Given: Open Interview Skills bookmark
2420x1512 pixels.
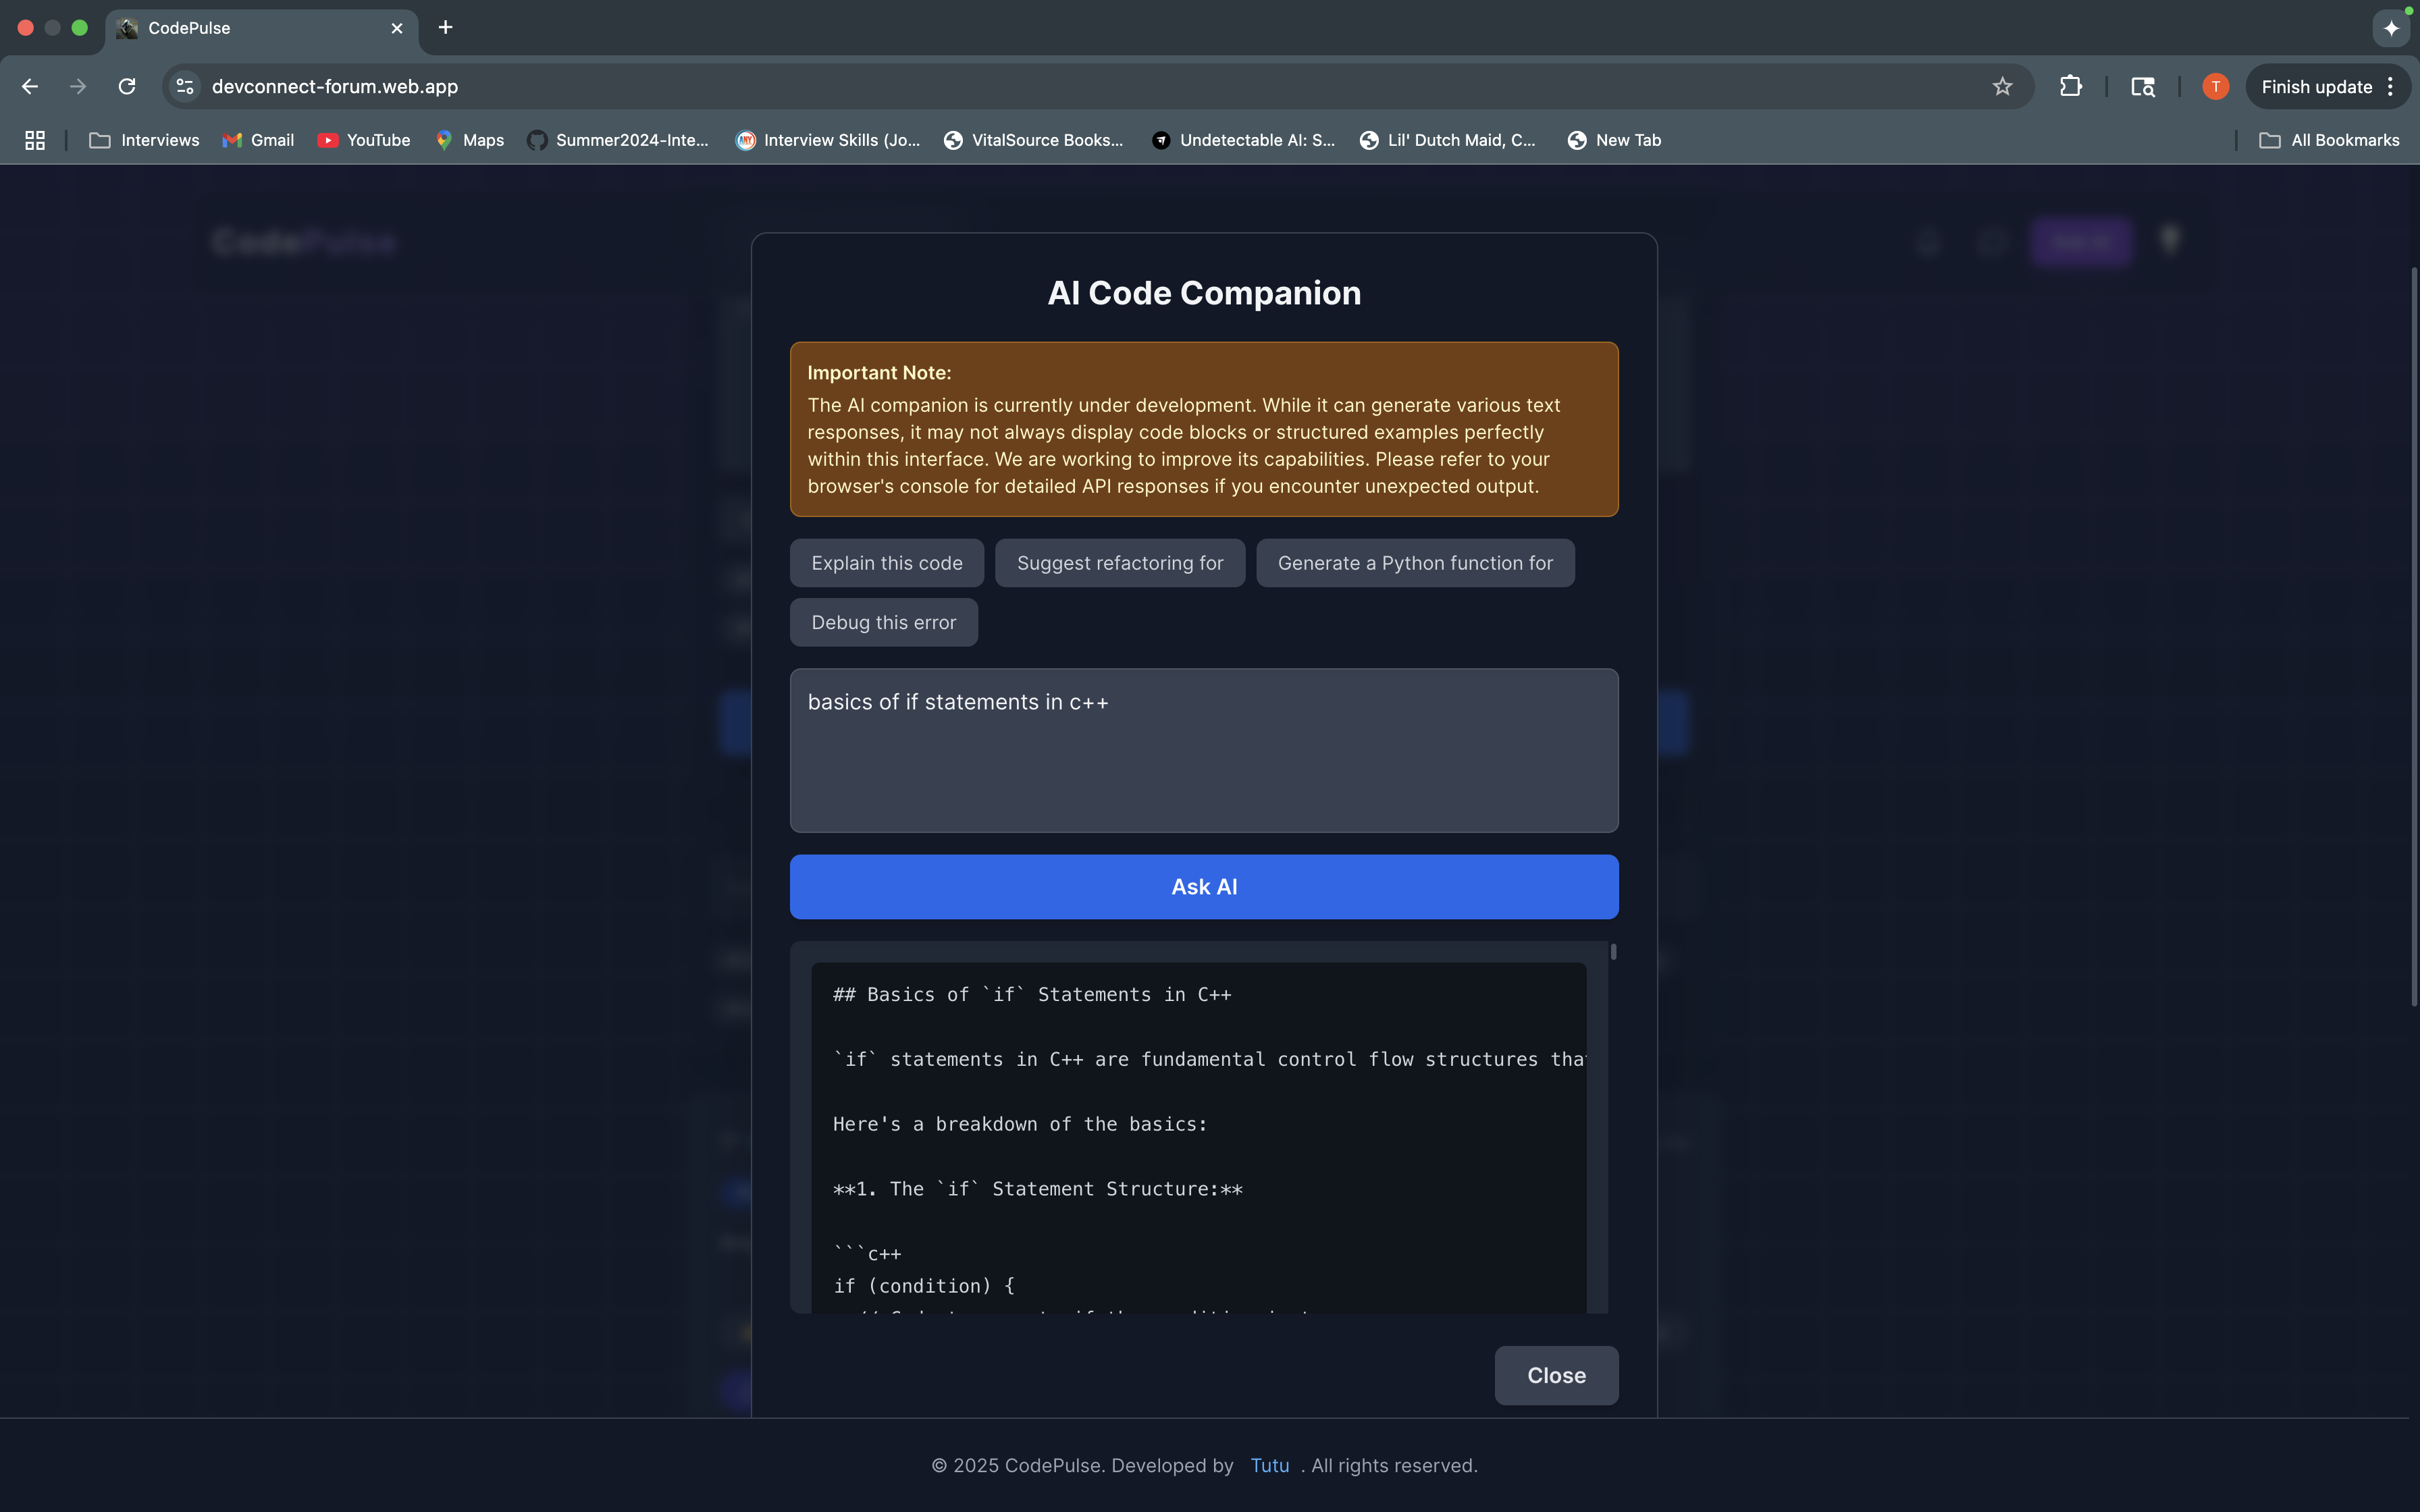Looking at the screenshot, I should pos(828,140).
